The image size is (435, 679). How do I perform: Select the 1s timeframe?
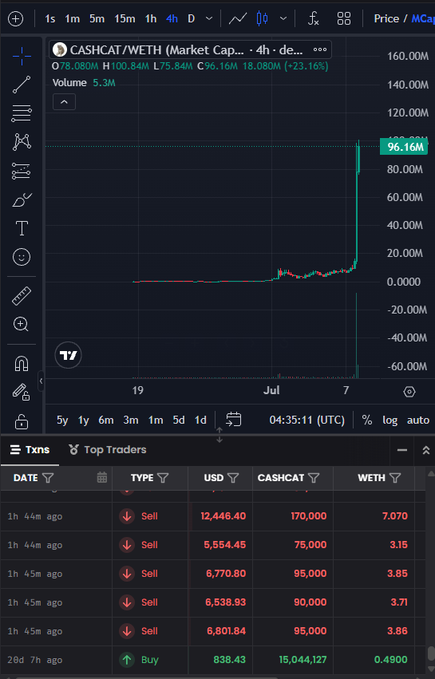click(x=50, y=19)
